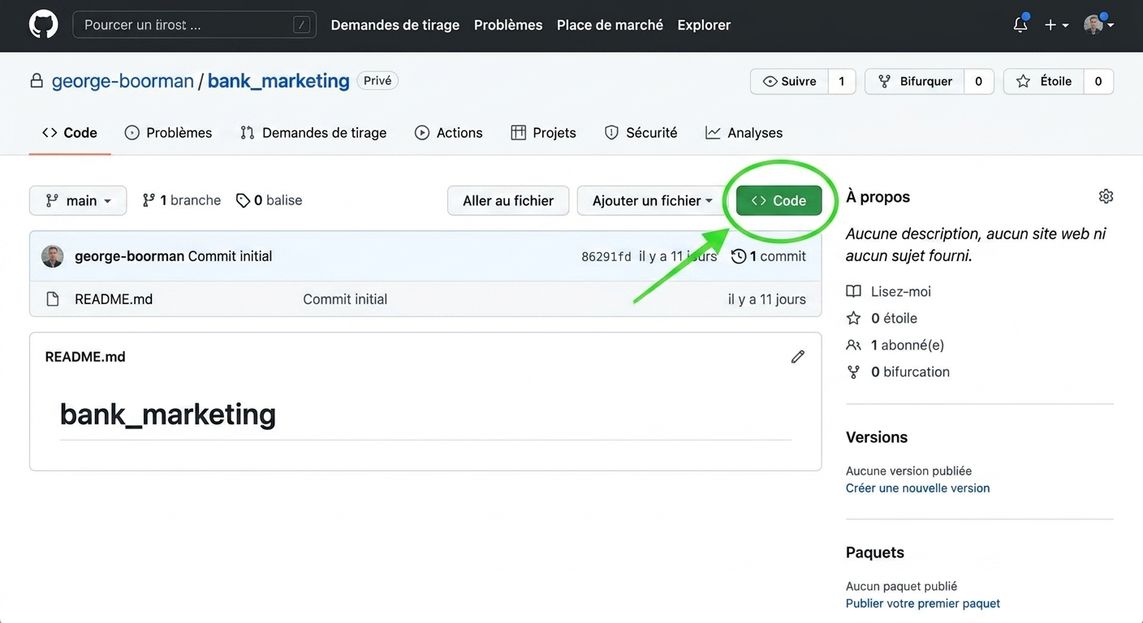This screenshot has height=623, width=1143.
Task: Open the Commit initial message in header row
Action: [230, 256]
